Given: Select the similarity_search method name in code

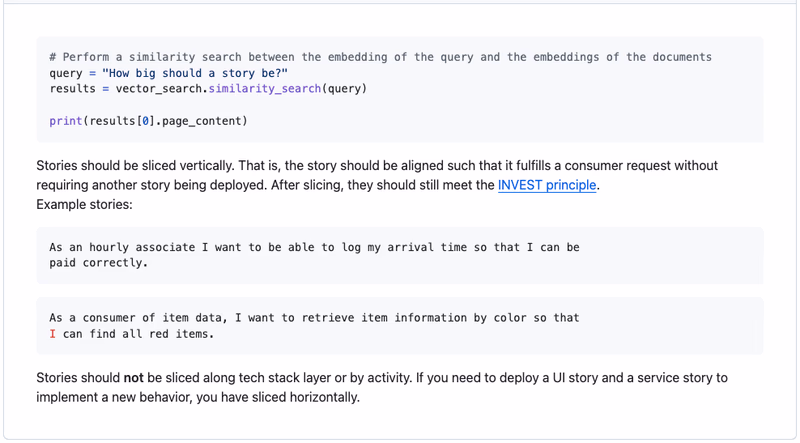Looking at the screenshot, I should click(265, 89).
